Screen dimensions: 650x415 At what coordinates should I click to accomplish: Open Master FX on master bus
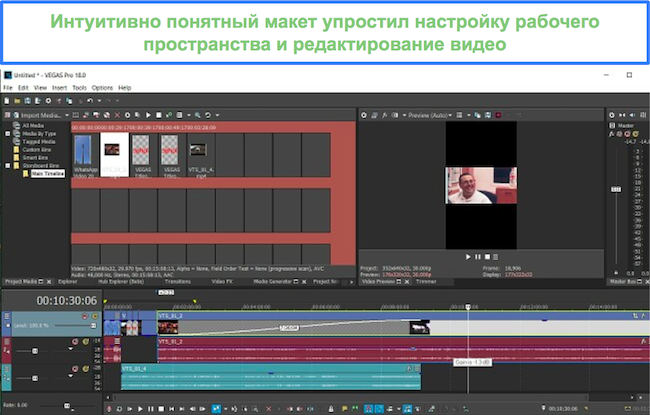point(612,134)
